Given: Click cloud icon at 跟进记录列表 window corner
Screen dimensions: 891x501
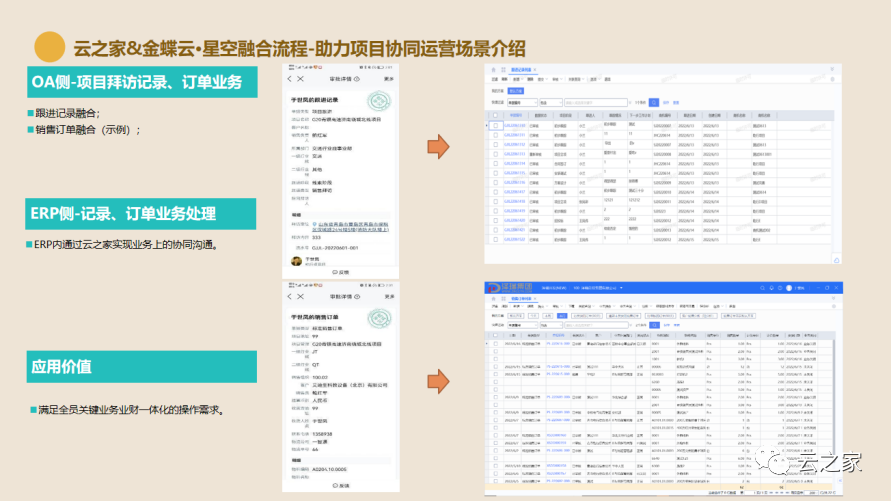Looking at the screenshot, I should pos(836,260).
